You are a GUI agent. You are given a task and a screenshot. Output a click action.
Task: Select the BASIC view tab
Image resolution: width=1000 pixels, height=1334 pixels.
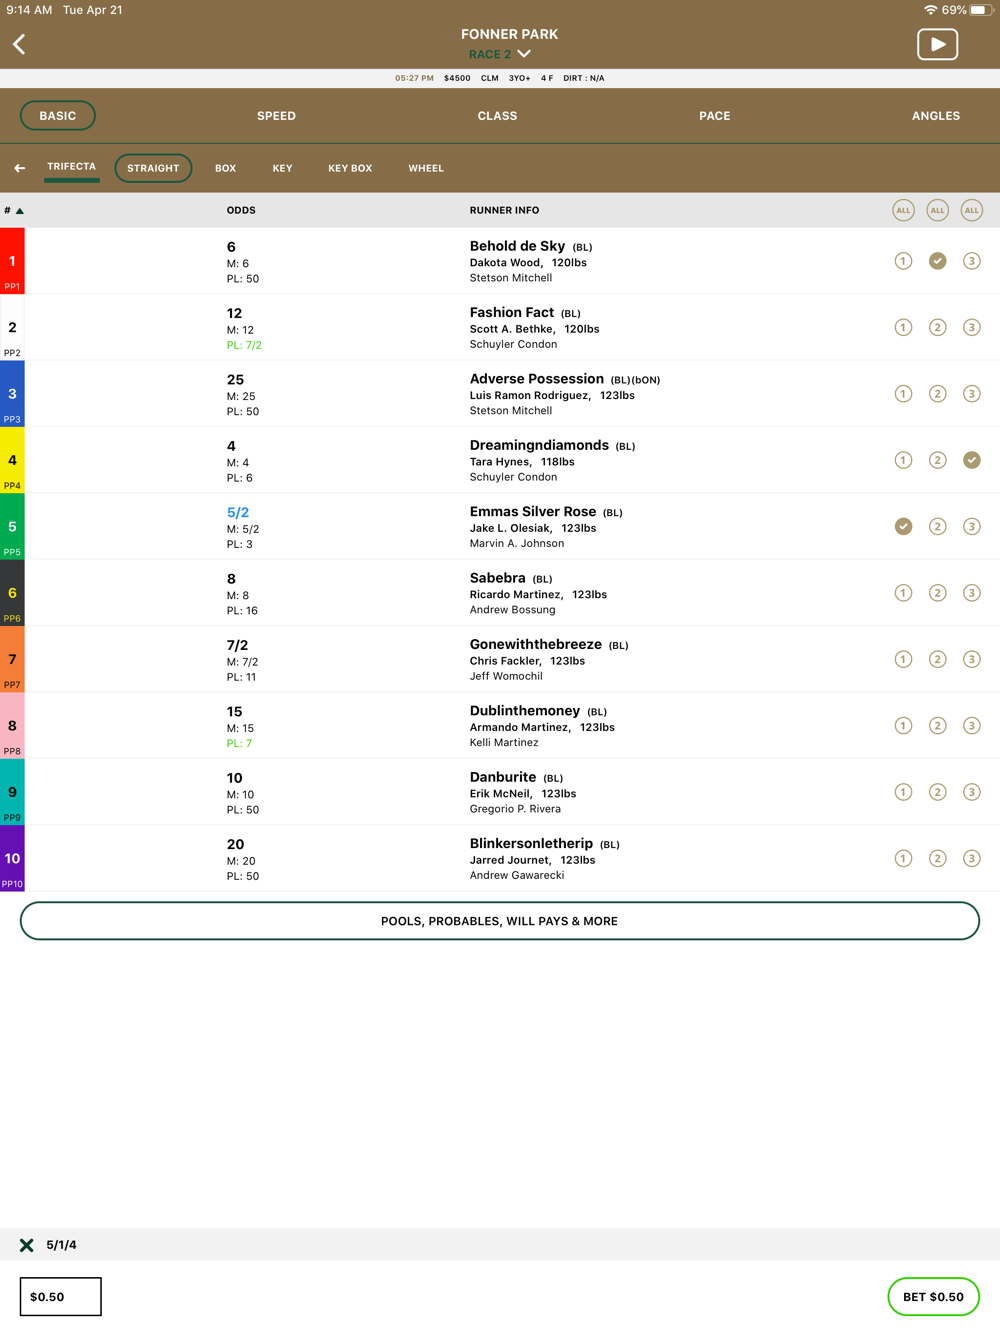click(x=58, y=116)
